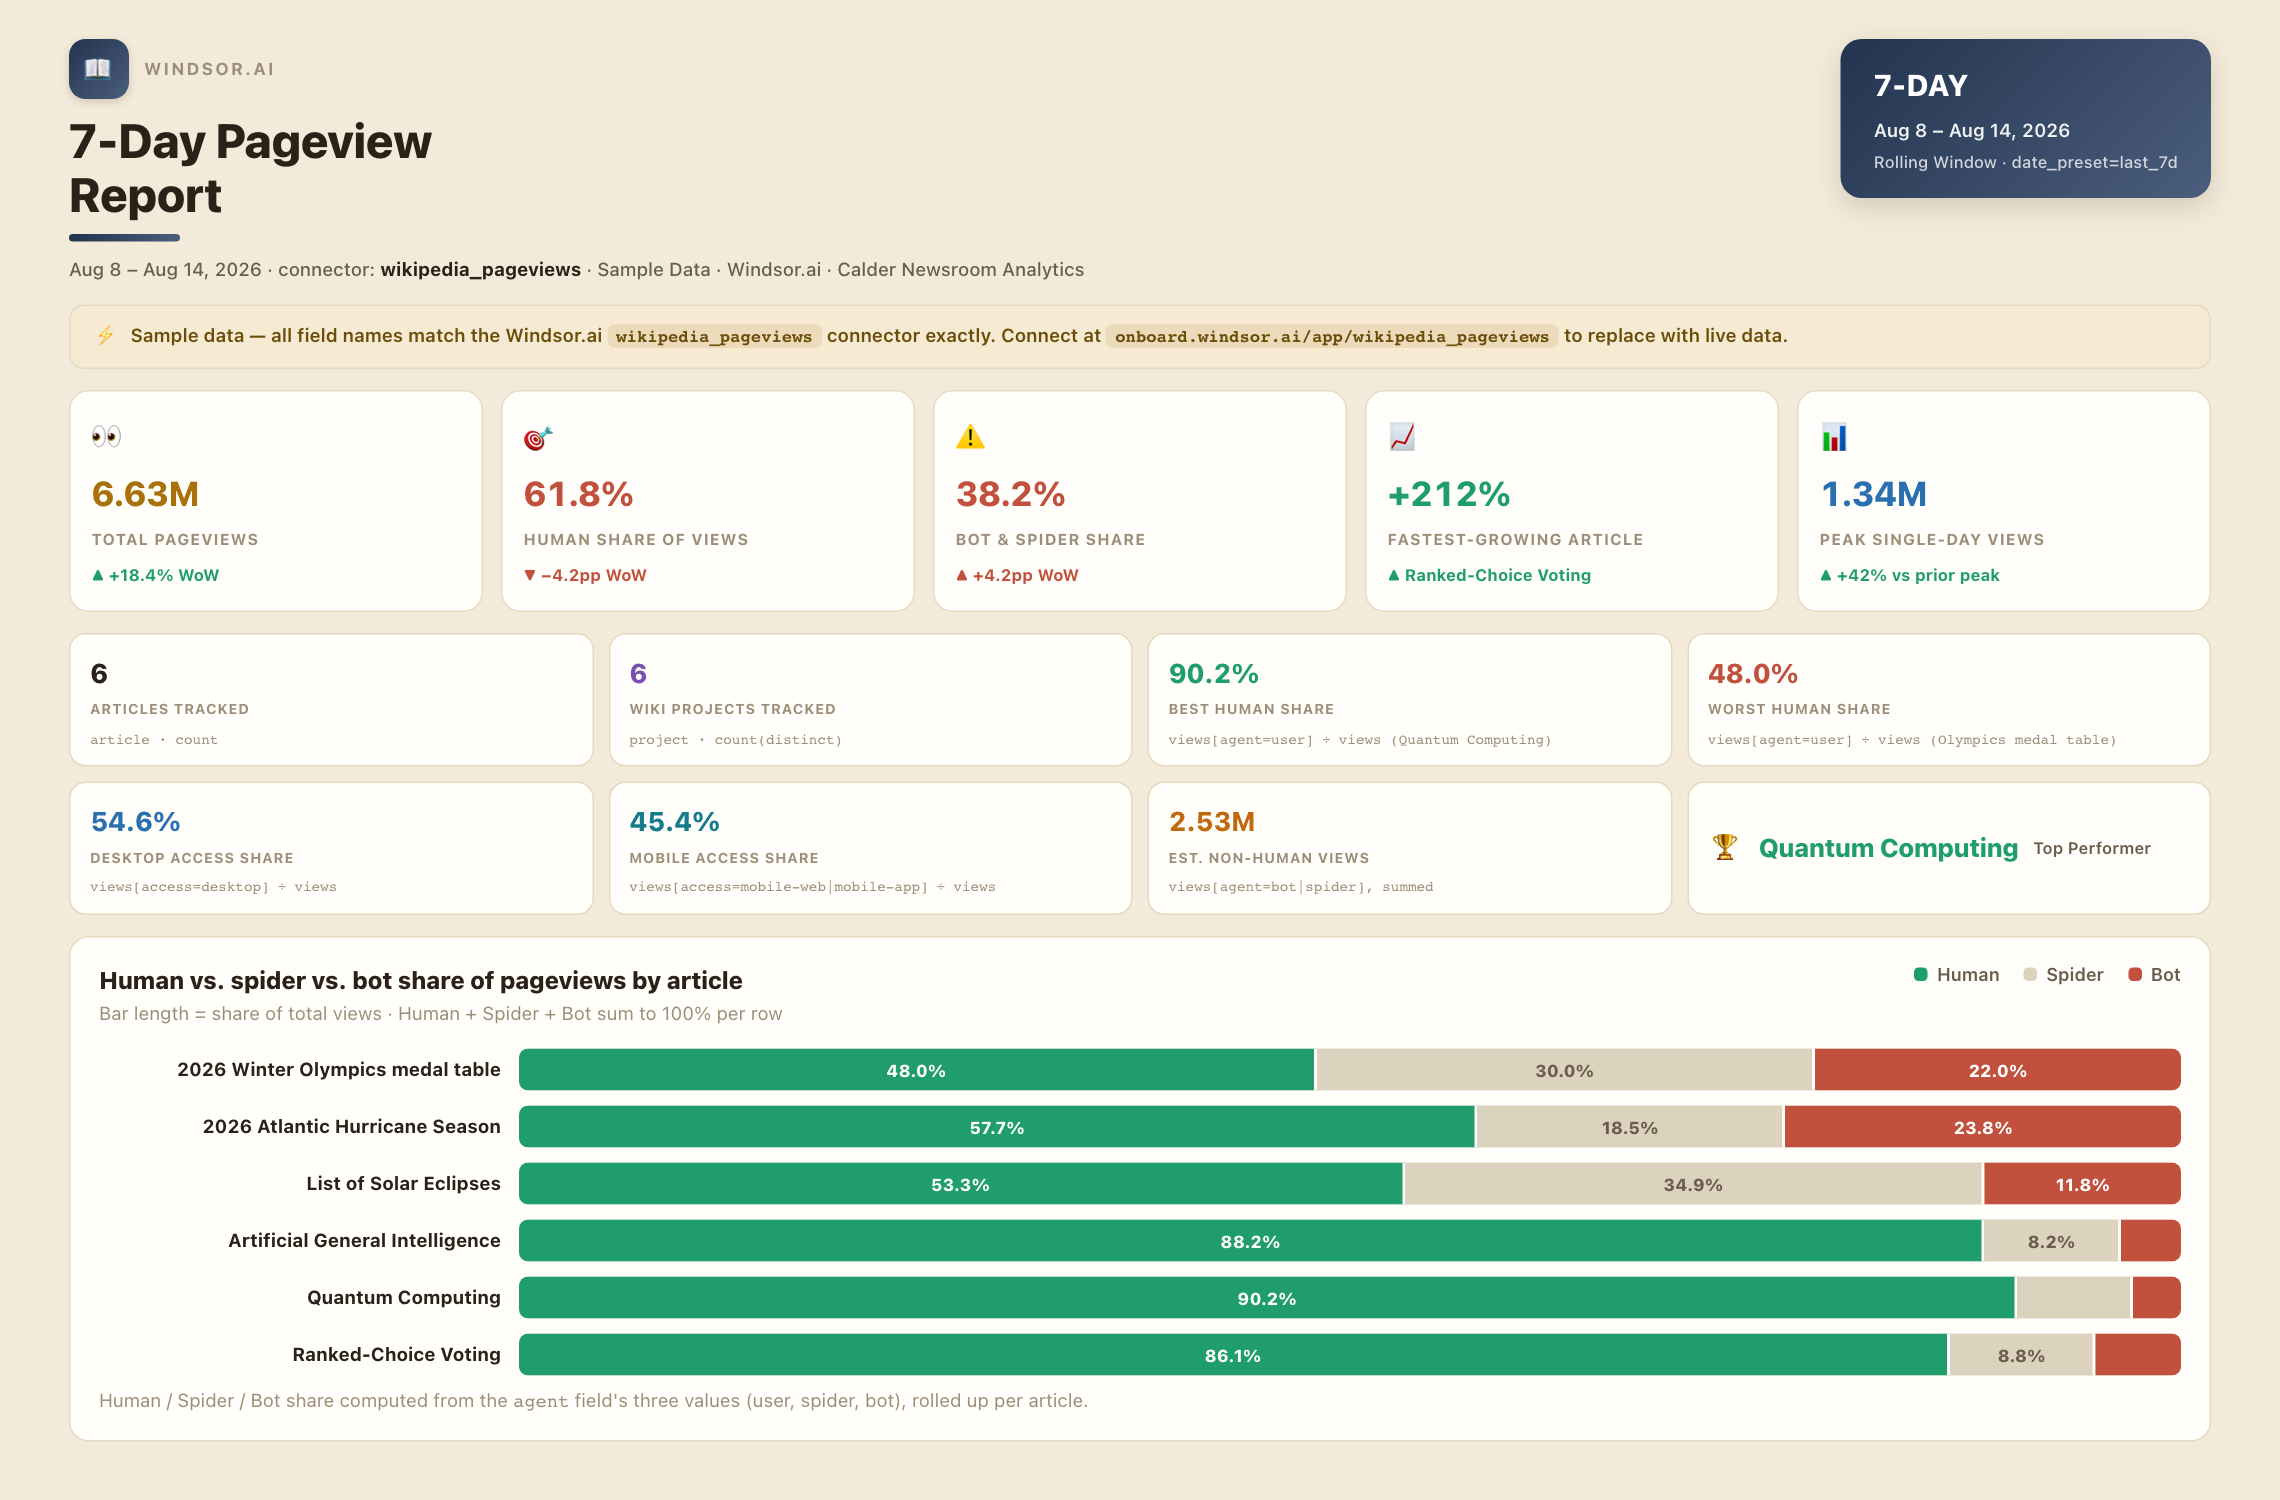Viewport: 2280px width, 1500px height.
Task: Click the 48.0% human bar for Olympics medal table
Action: [x=916, y=1070]
